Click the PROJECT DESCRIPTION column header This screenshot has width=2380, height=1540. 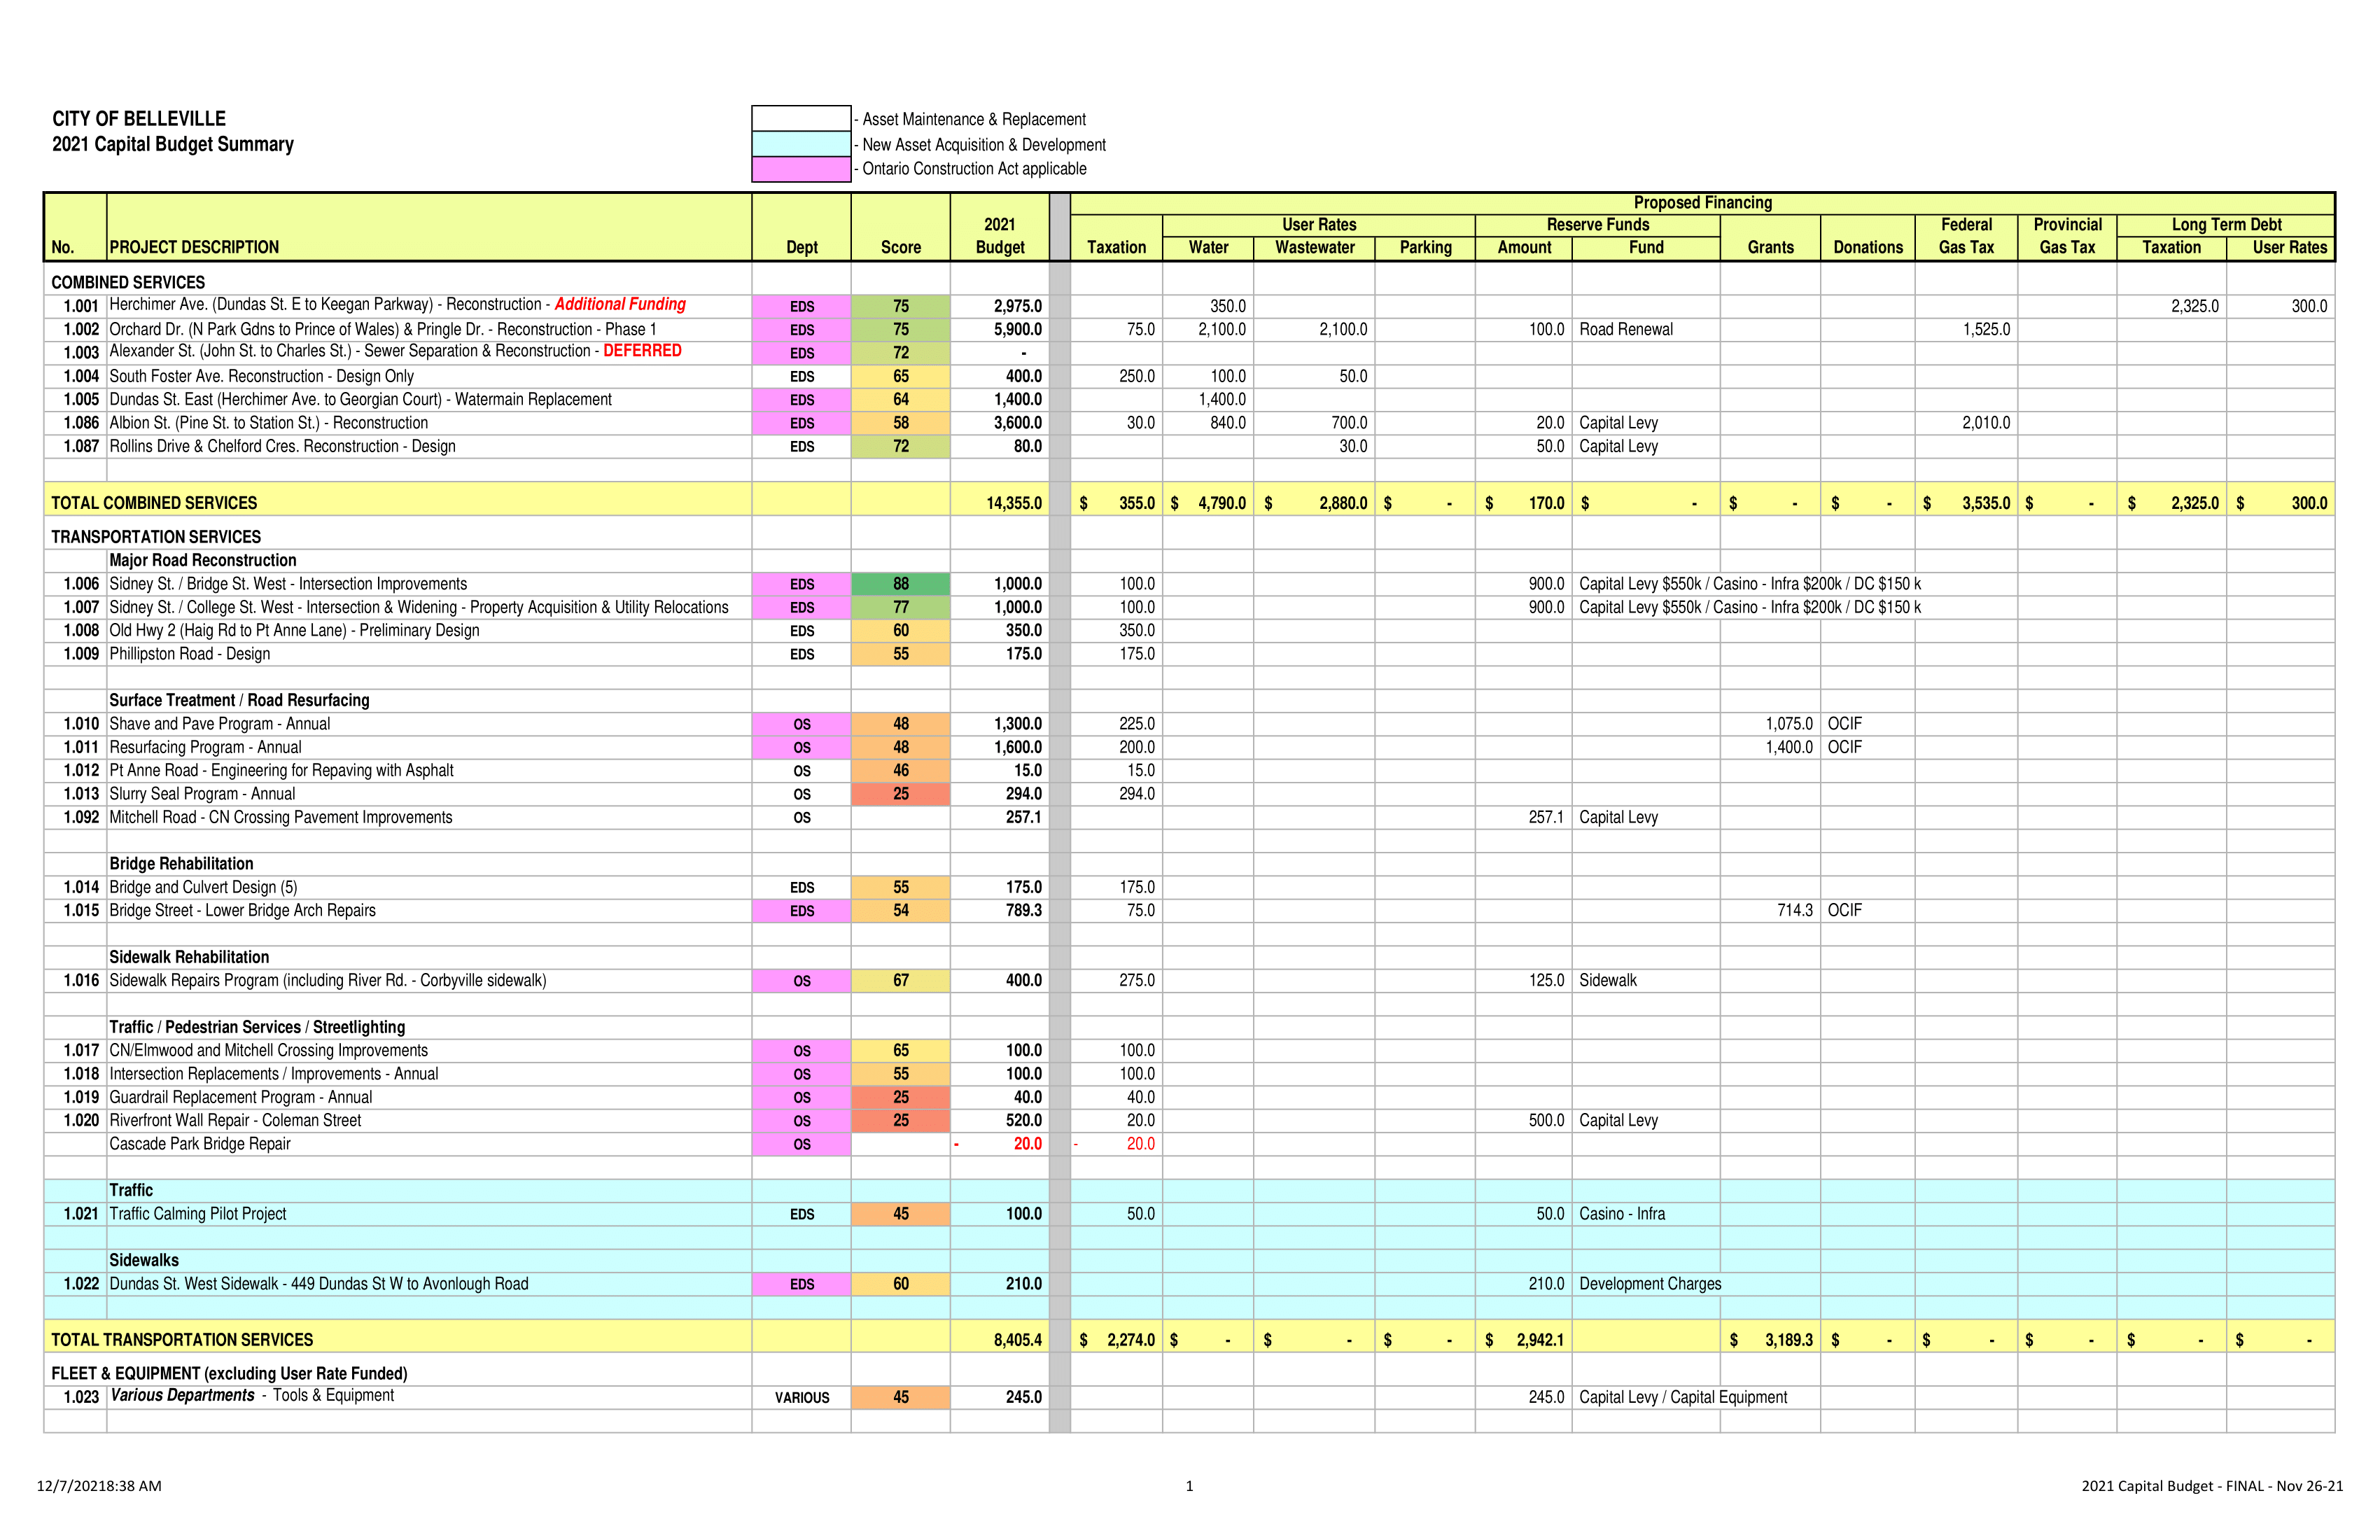pos(194,247)
